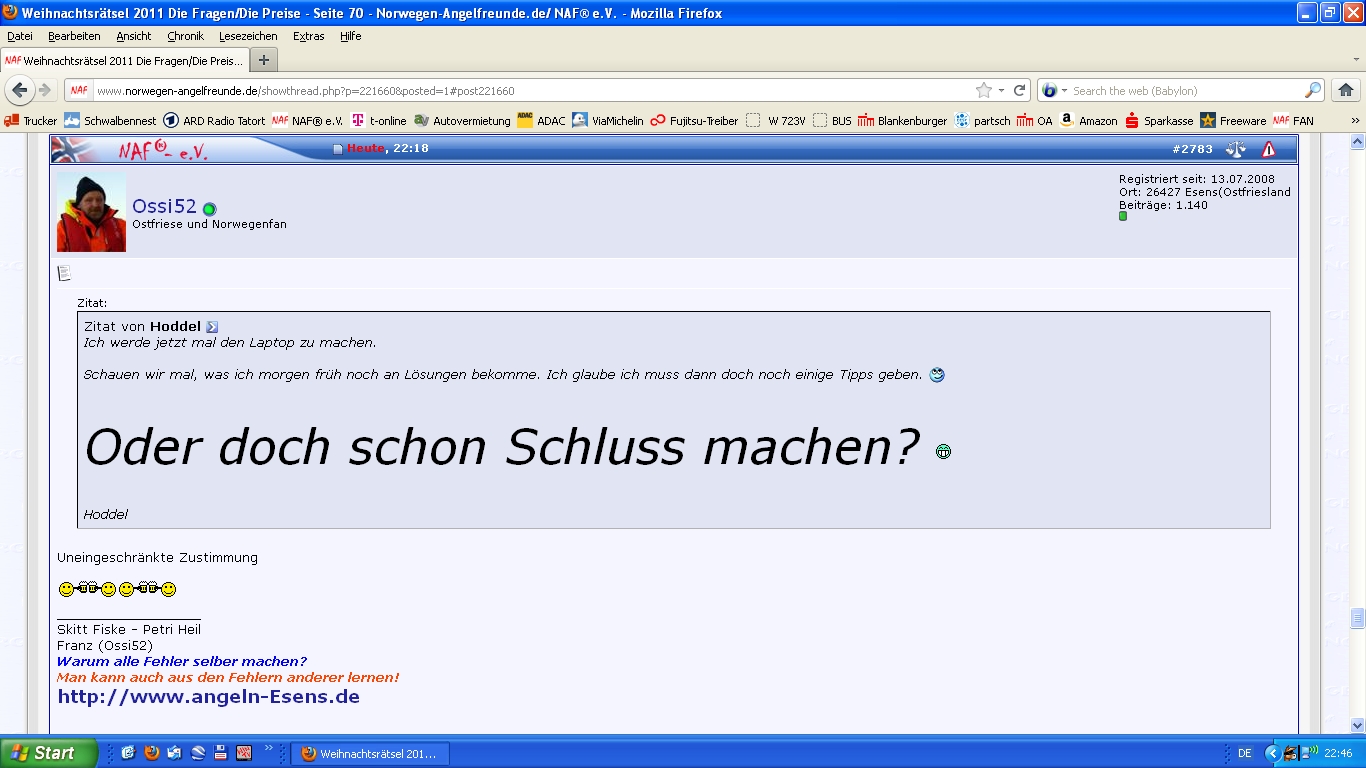Reload the page with the refresh icon

coord(1020,90)
